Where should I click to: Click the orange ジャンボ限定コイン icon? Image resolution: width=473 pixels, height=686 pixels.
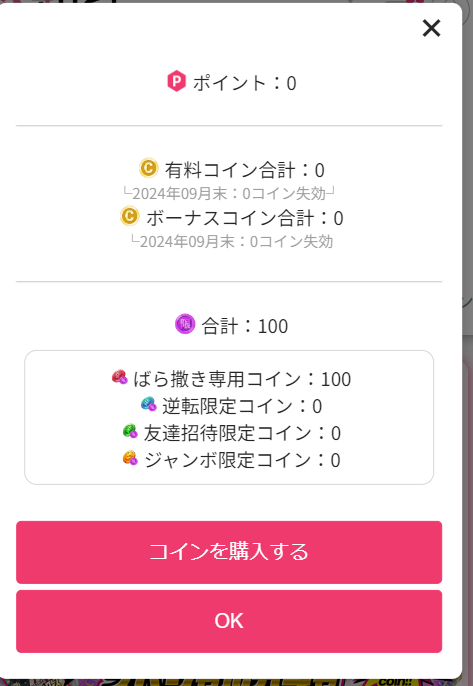point(130,458)
